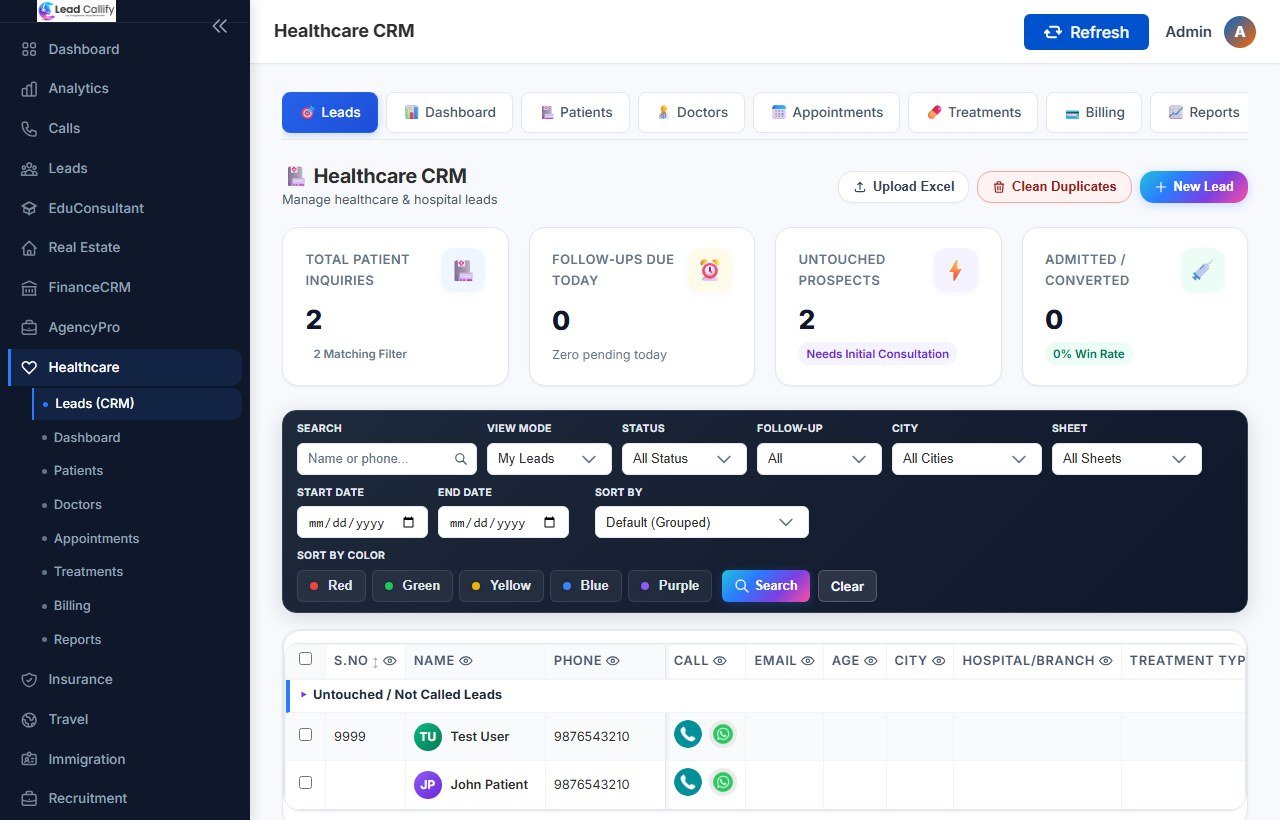The image size is (1280, 820).
Task: Click the WhatsApp icon for John Patient
Action: tap(723, 783)
